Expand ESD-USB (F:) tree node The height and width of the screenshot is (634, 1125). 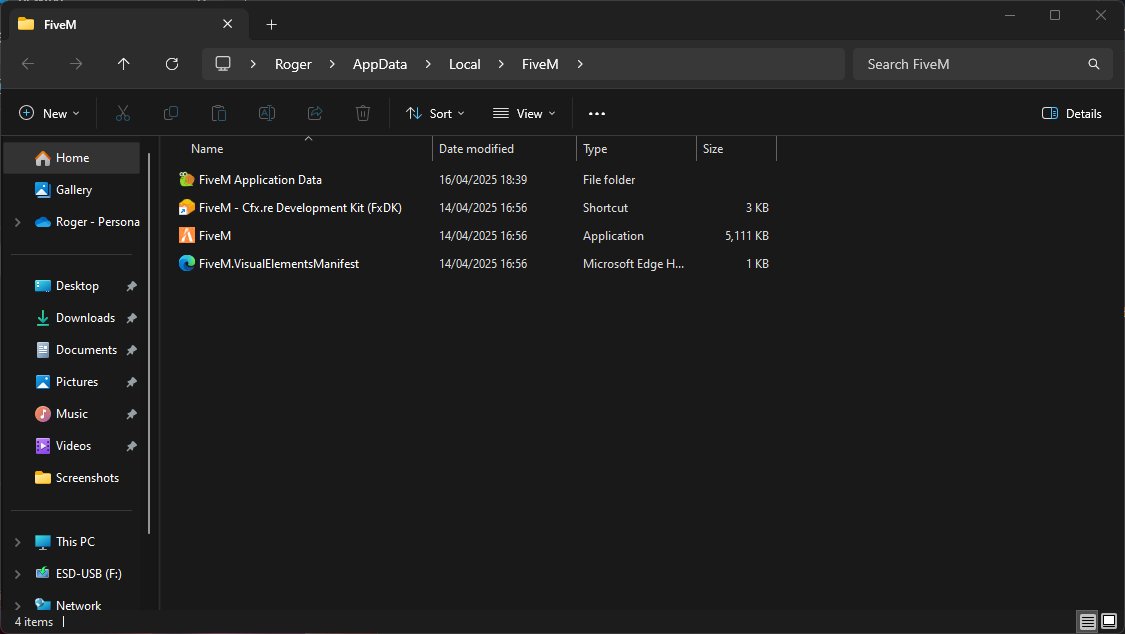pos(18,574)
